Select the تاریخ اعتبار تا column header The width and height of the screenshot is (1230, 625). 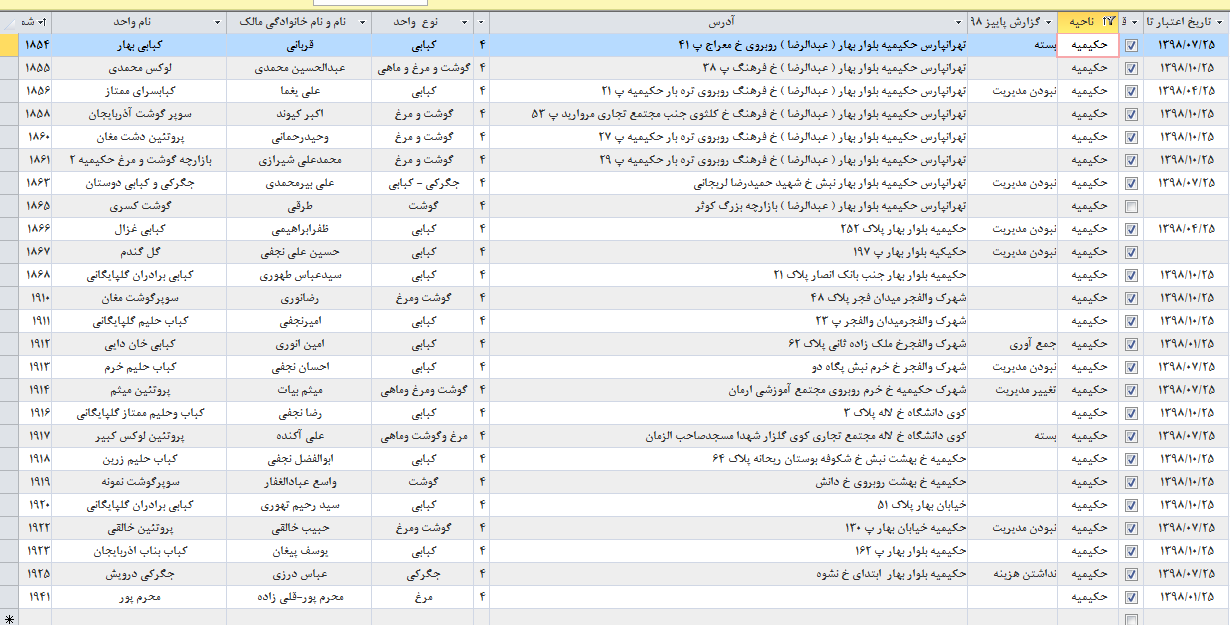click(1187, 22)
